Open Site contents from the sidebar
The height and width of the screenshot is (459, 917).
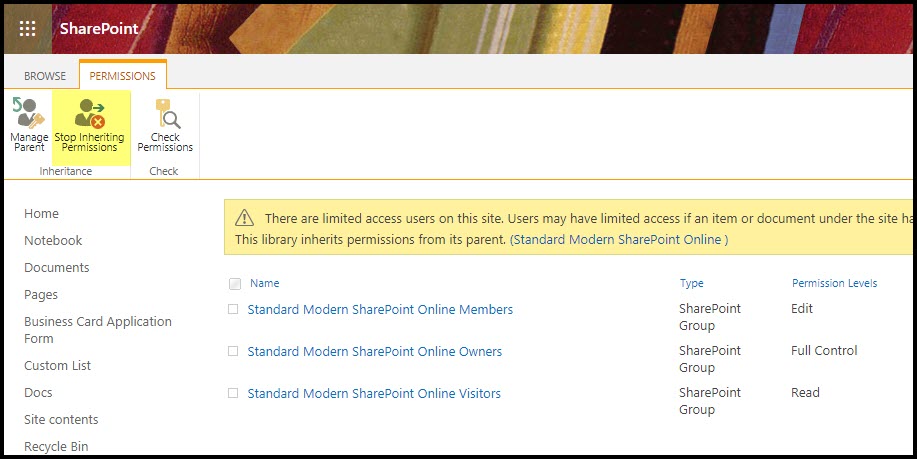[61, 420]
